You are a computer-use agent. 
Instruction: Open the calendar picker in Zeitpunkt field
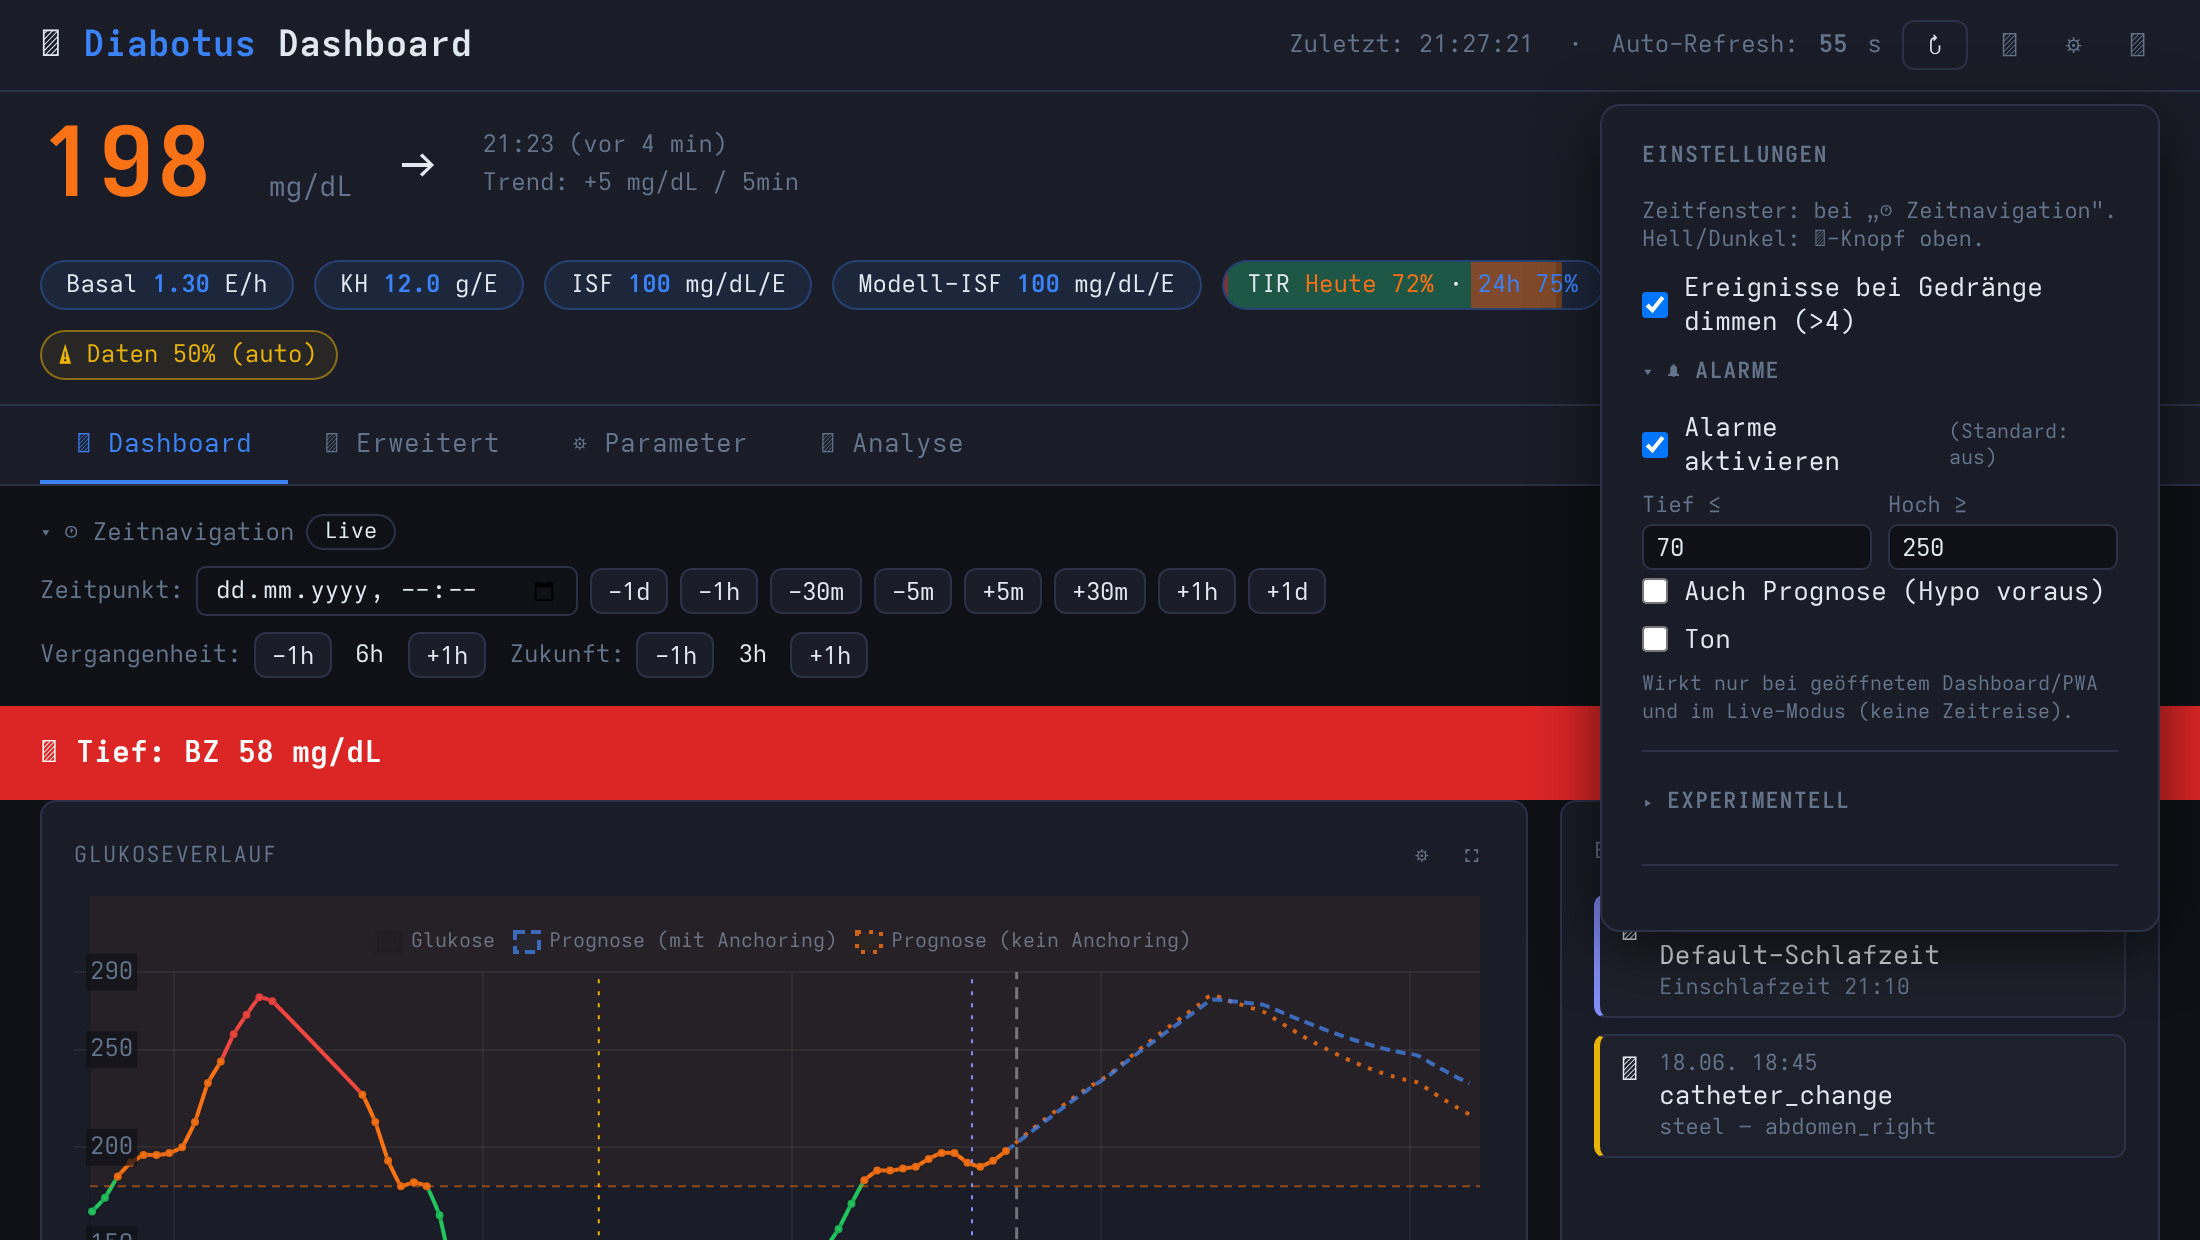point(544,591)
